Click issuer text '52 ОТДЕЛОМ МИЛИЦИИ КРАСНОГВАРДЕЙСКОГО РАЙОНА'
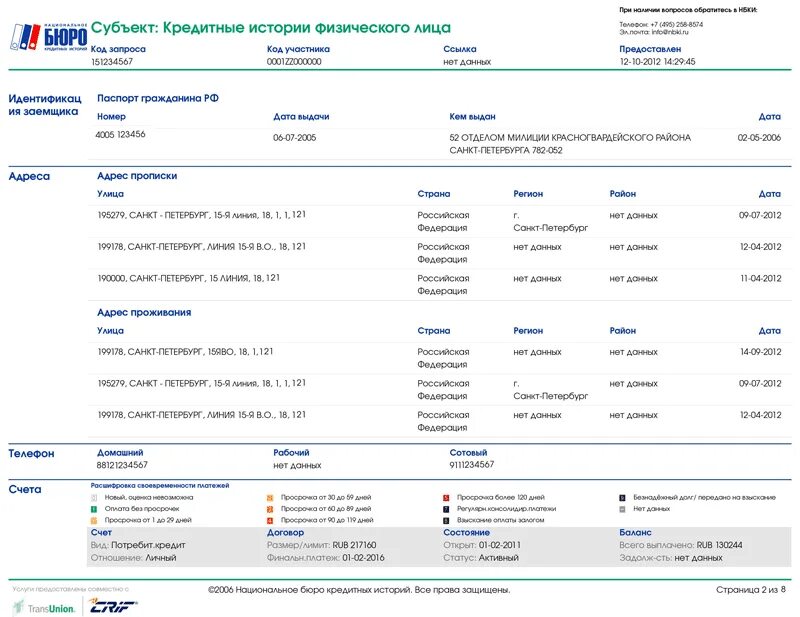Image resolution: width=800 pixels, height=617 pixels. click(x=570, y=137)
